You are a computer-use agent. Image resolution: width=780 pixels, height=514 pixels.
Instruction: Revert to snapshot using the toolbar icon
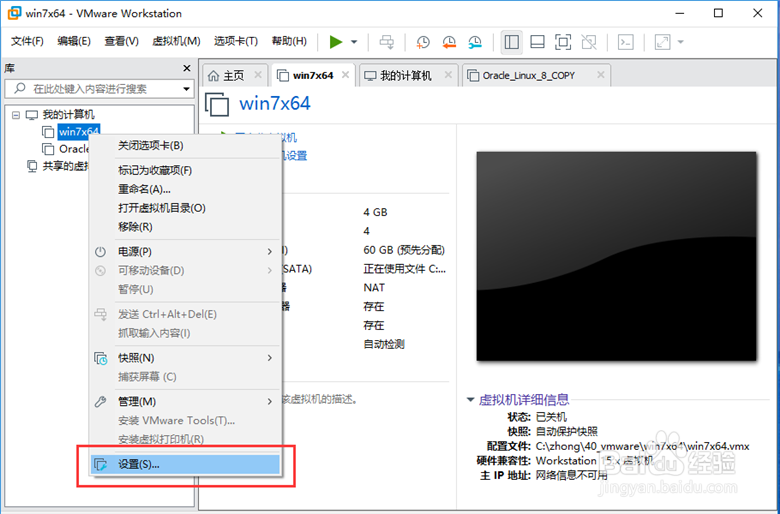pyautogui.click(x=449, y=42)
